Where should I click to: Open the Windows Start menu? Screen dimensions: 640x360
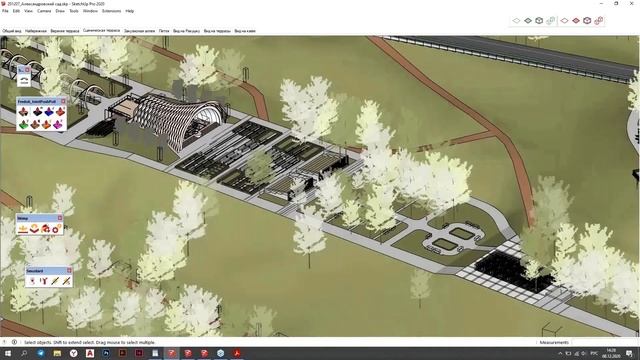point(8,353)
